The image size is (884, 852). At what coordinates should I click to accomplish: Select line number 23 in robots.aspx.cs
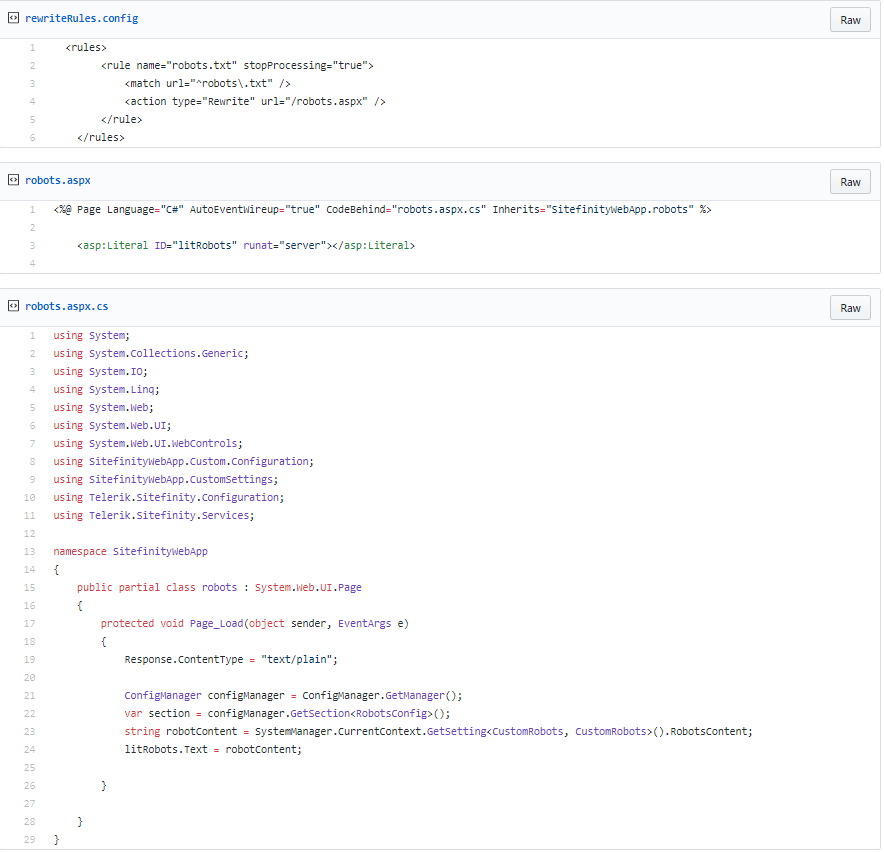coord(29,731)
